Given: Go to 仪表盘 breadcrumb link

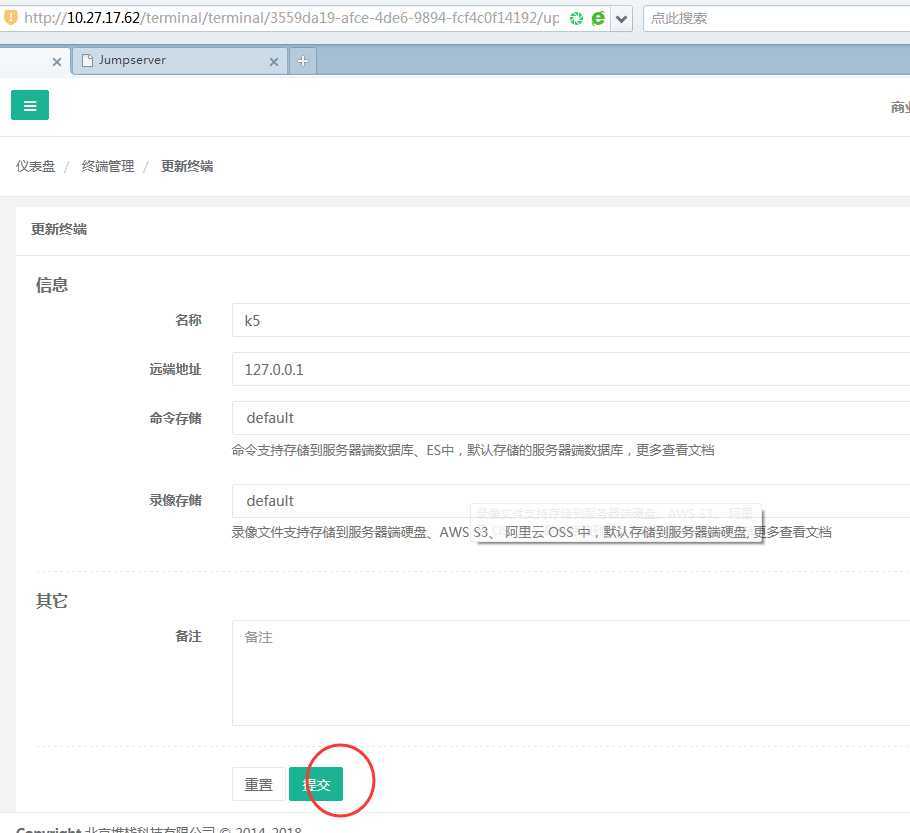Looking at the screenshot, I should [x=35, y=167].
